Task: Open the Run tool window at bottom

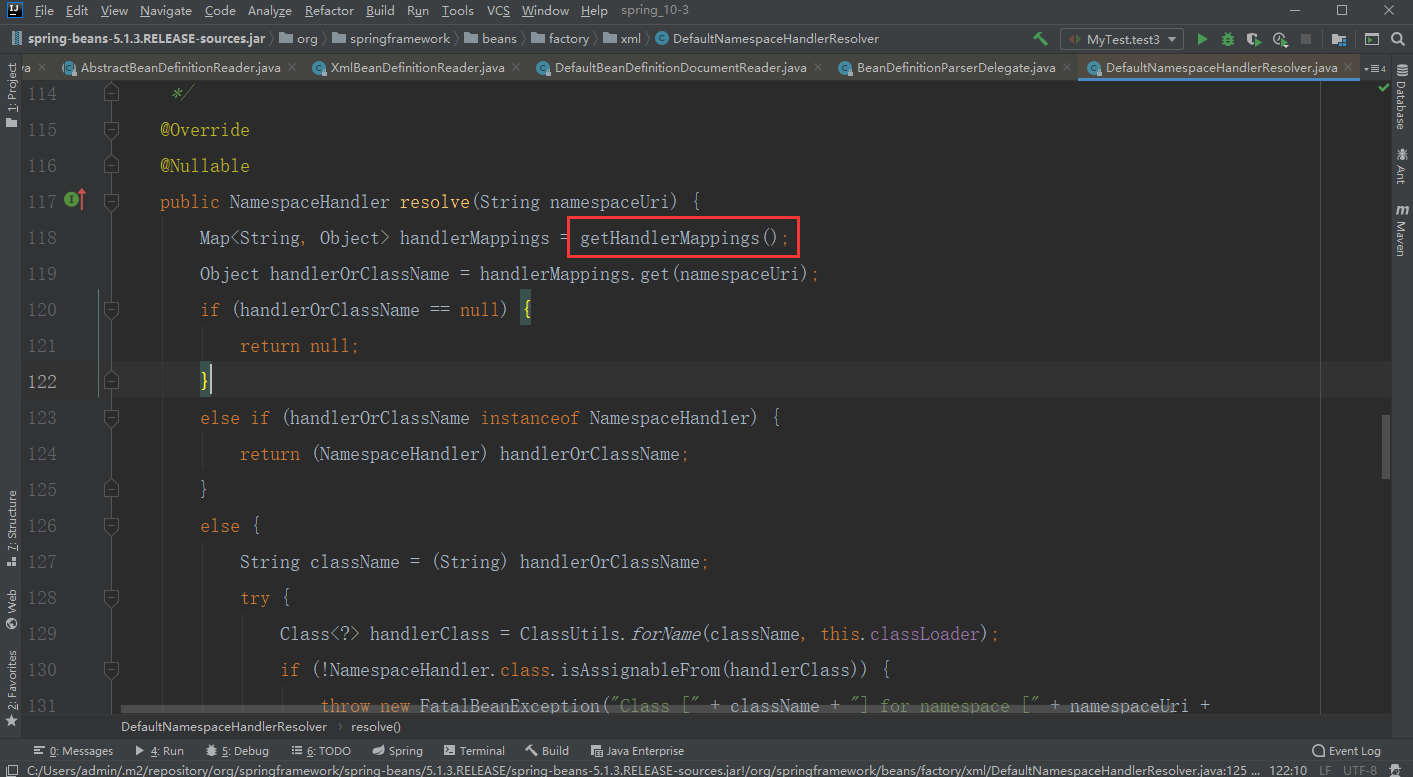Action: point(159,751)
